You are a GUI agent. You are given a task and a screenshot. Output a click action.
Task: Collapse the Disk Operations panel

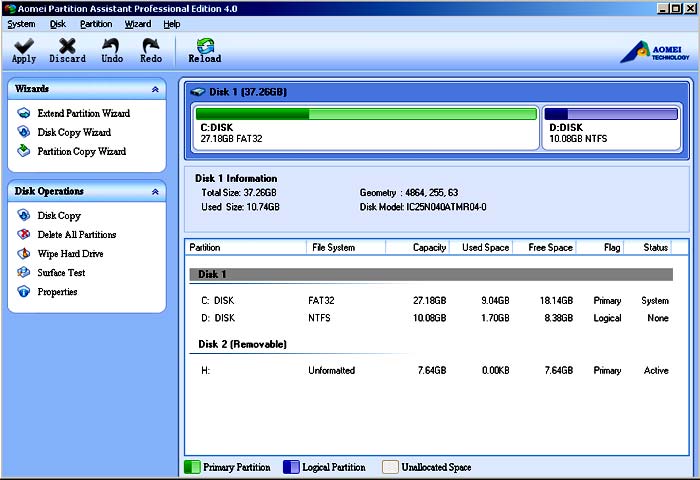(155, 191)
